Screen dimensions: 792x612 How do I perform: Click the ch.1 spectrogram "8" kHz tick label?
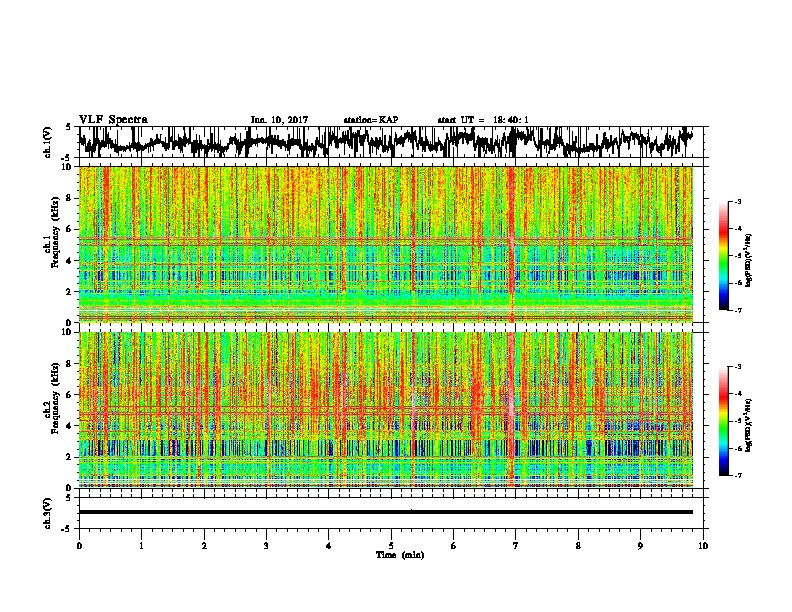click(70, 198)
